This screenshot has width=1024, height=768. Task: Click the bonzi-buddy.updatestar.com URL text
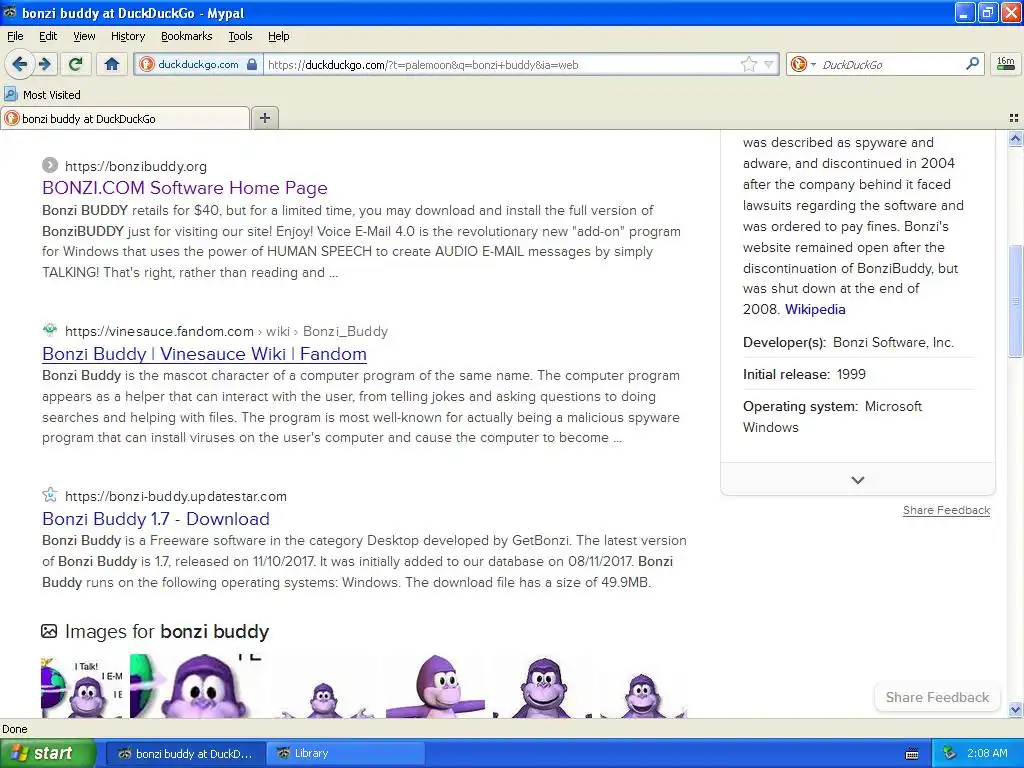click(176, 496)
